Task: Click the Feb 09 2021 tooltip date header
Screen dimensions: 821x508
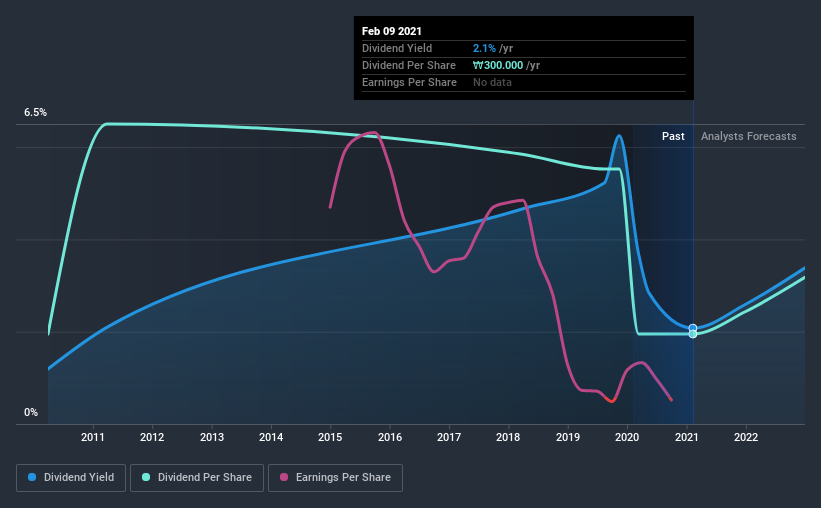Action: click(x=392, y=31)
